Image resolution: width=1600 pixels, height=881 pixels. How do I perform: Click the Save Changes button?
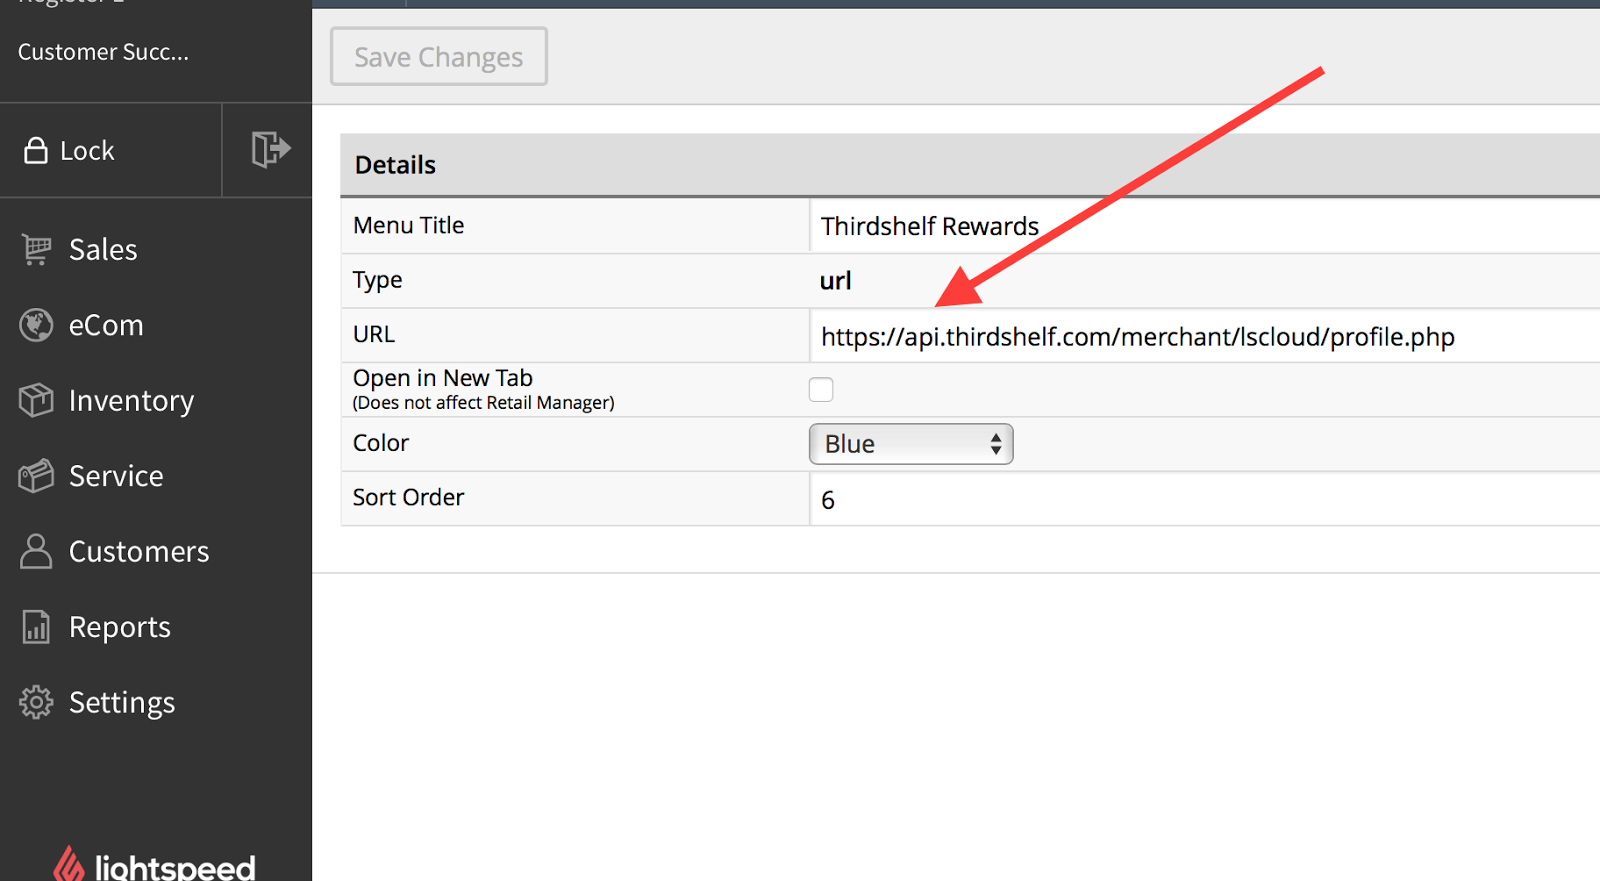439,57
